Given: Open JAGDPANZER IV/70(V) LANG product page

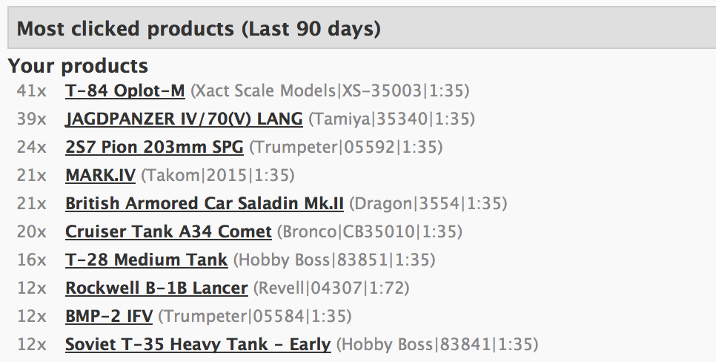Looking at the screenshot, I should coord(184,119).
